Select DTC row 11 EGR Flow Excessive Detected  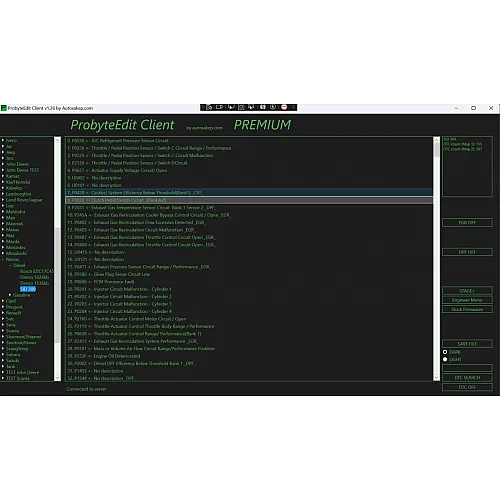[249, 222]
